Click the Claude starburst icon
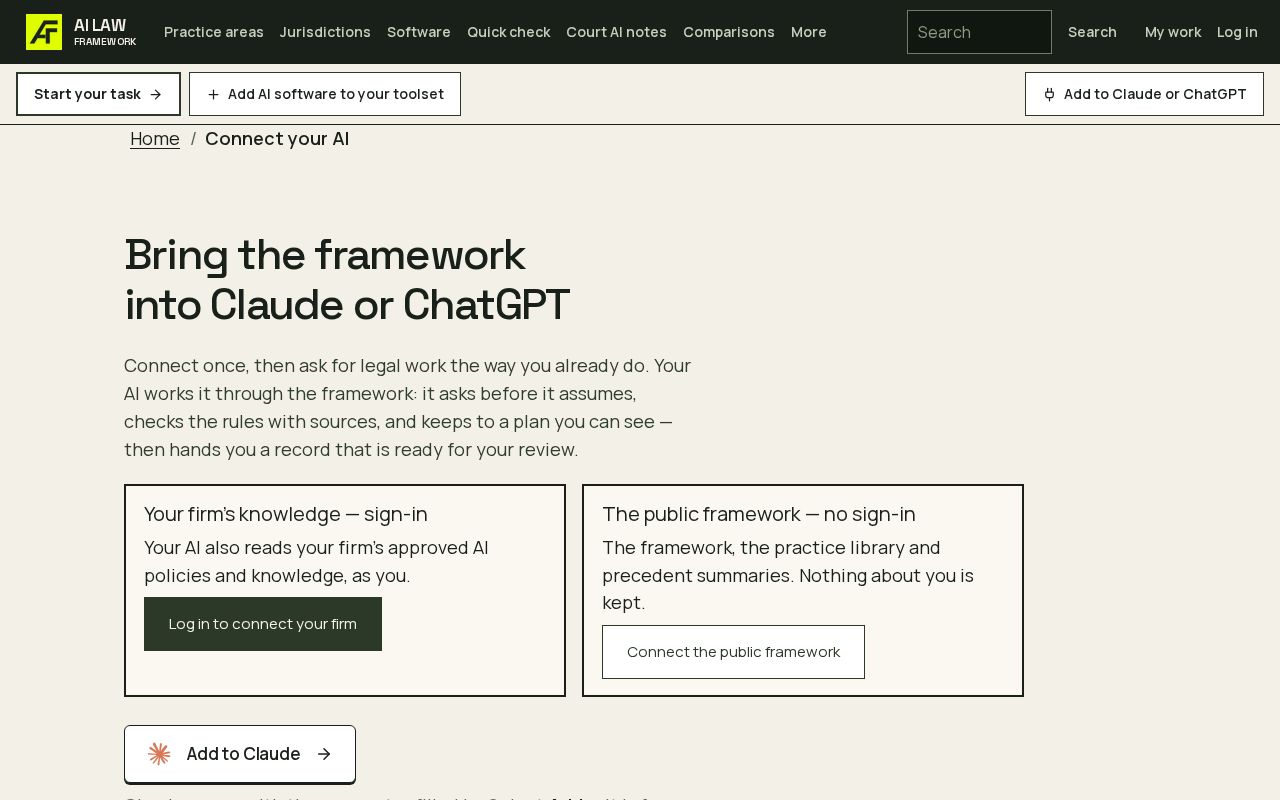This screenshot has width=1280, height=800. (159, 754)
